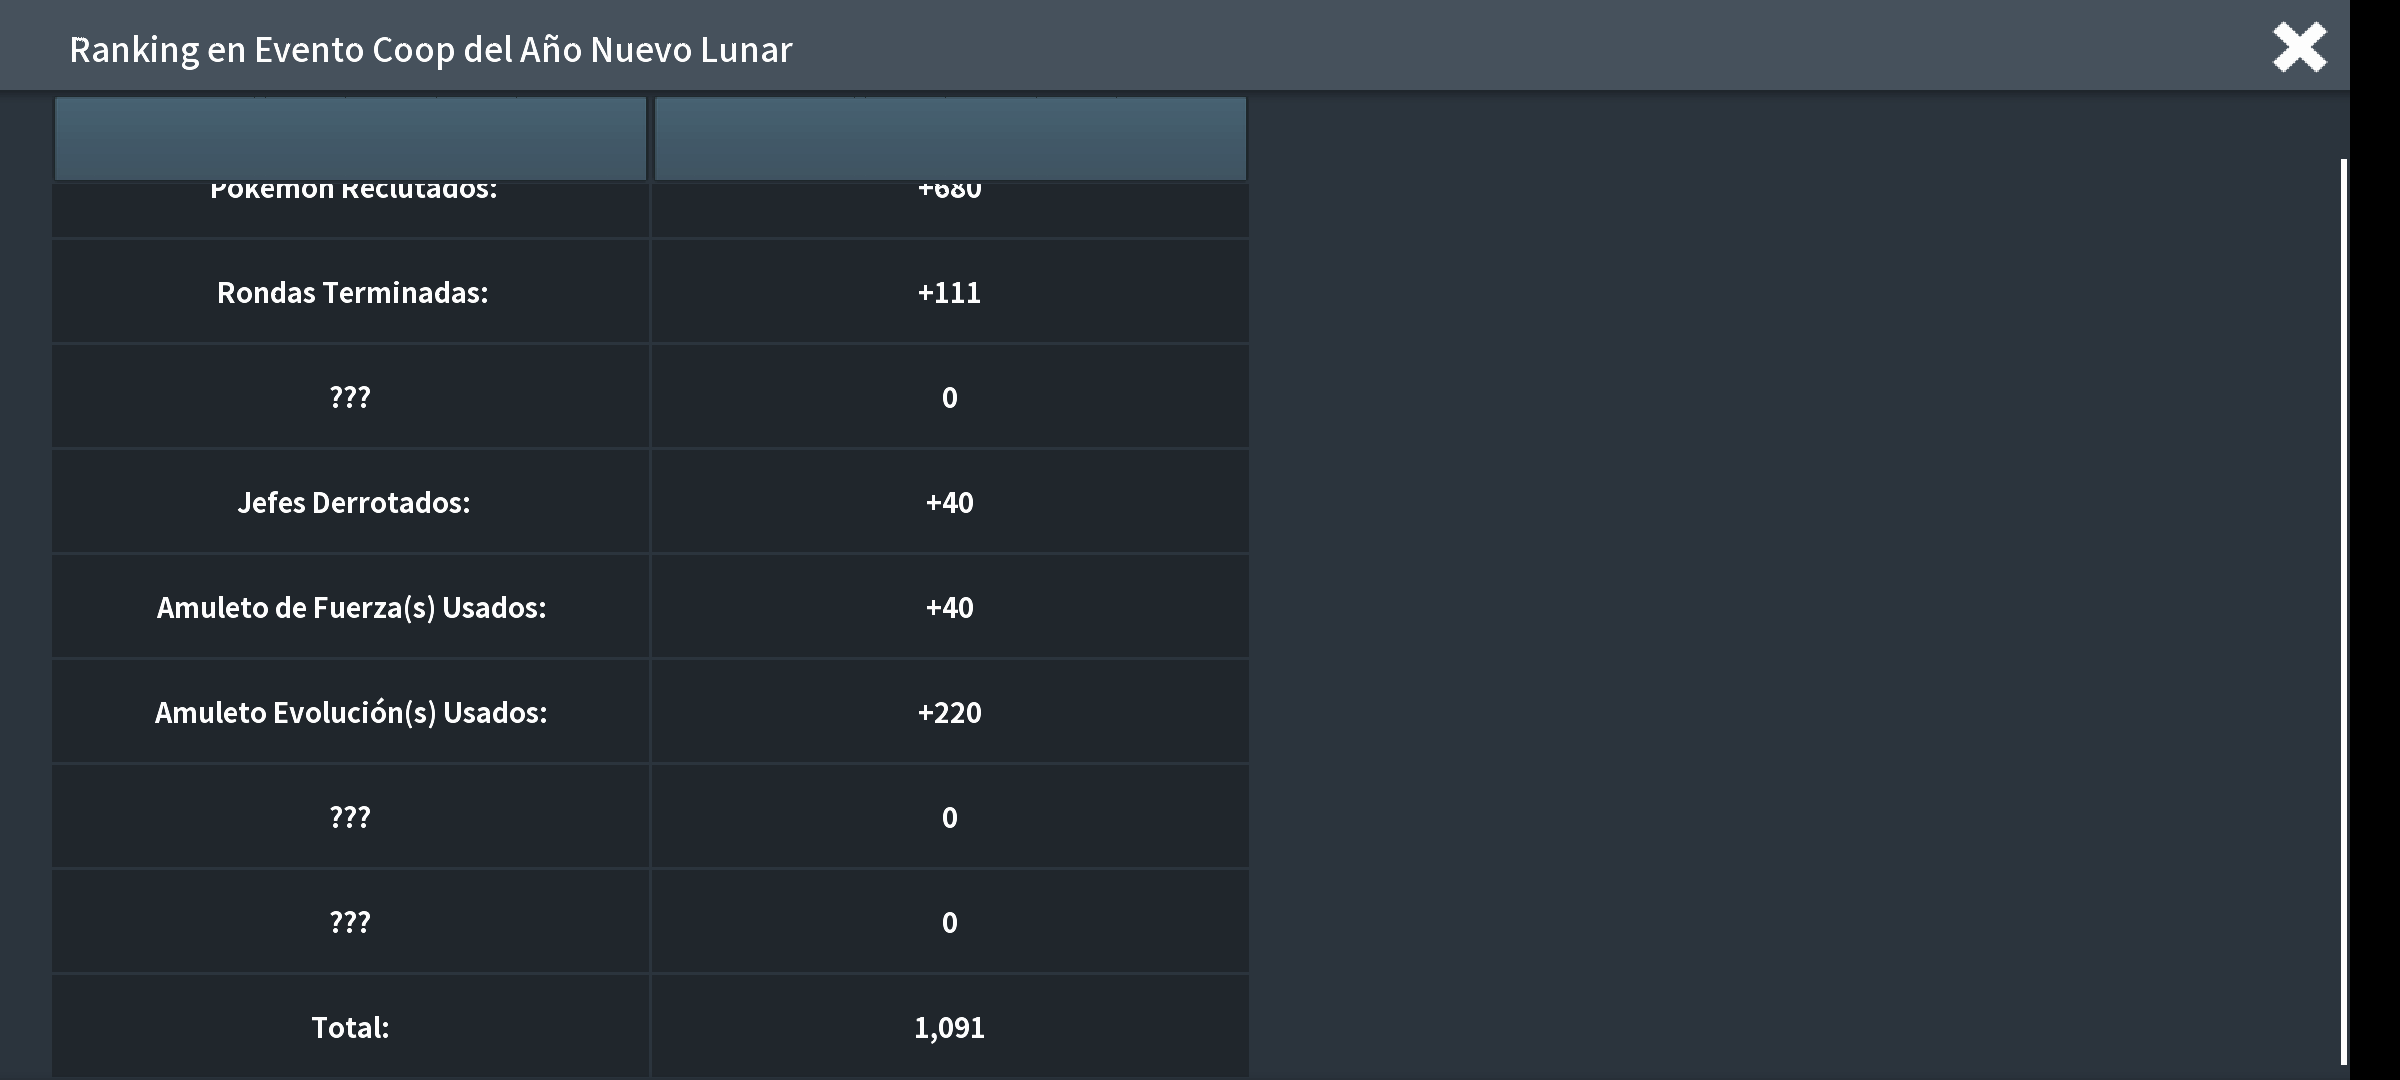
Task: Select Amuleto de Fuerza(s) Usados label
Action: [x=351, y=607]
